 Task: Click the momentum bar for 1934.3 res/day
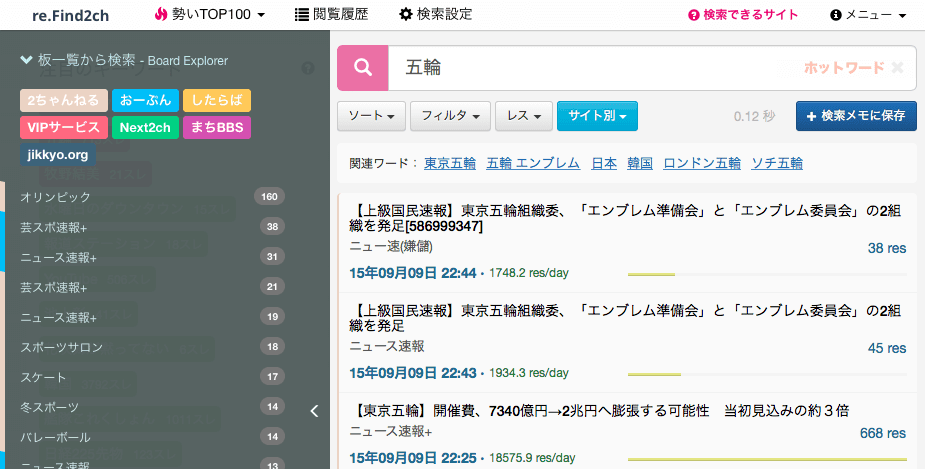pyautogui.click(x=767, y=374)
